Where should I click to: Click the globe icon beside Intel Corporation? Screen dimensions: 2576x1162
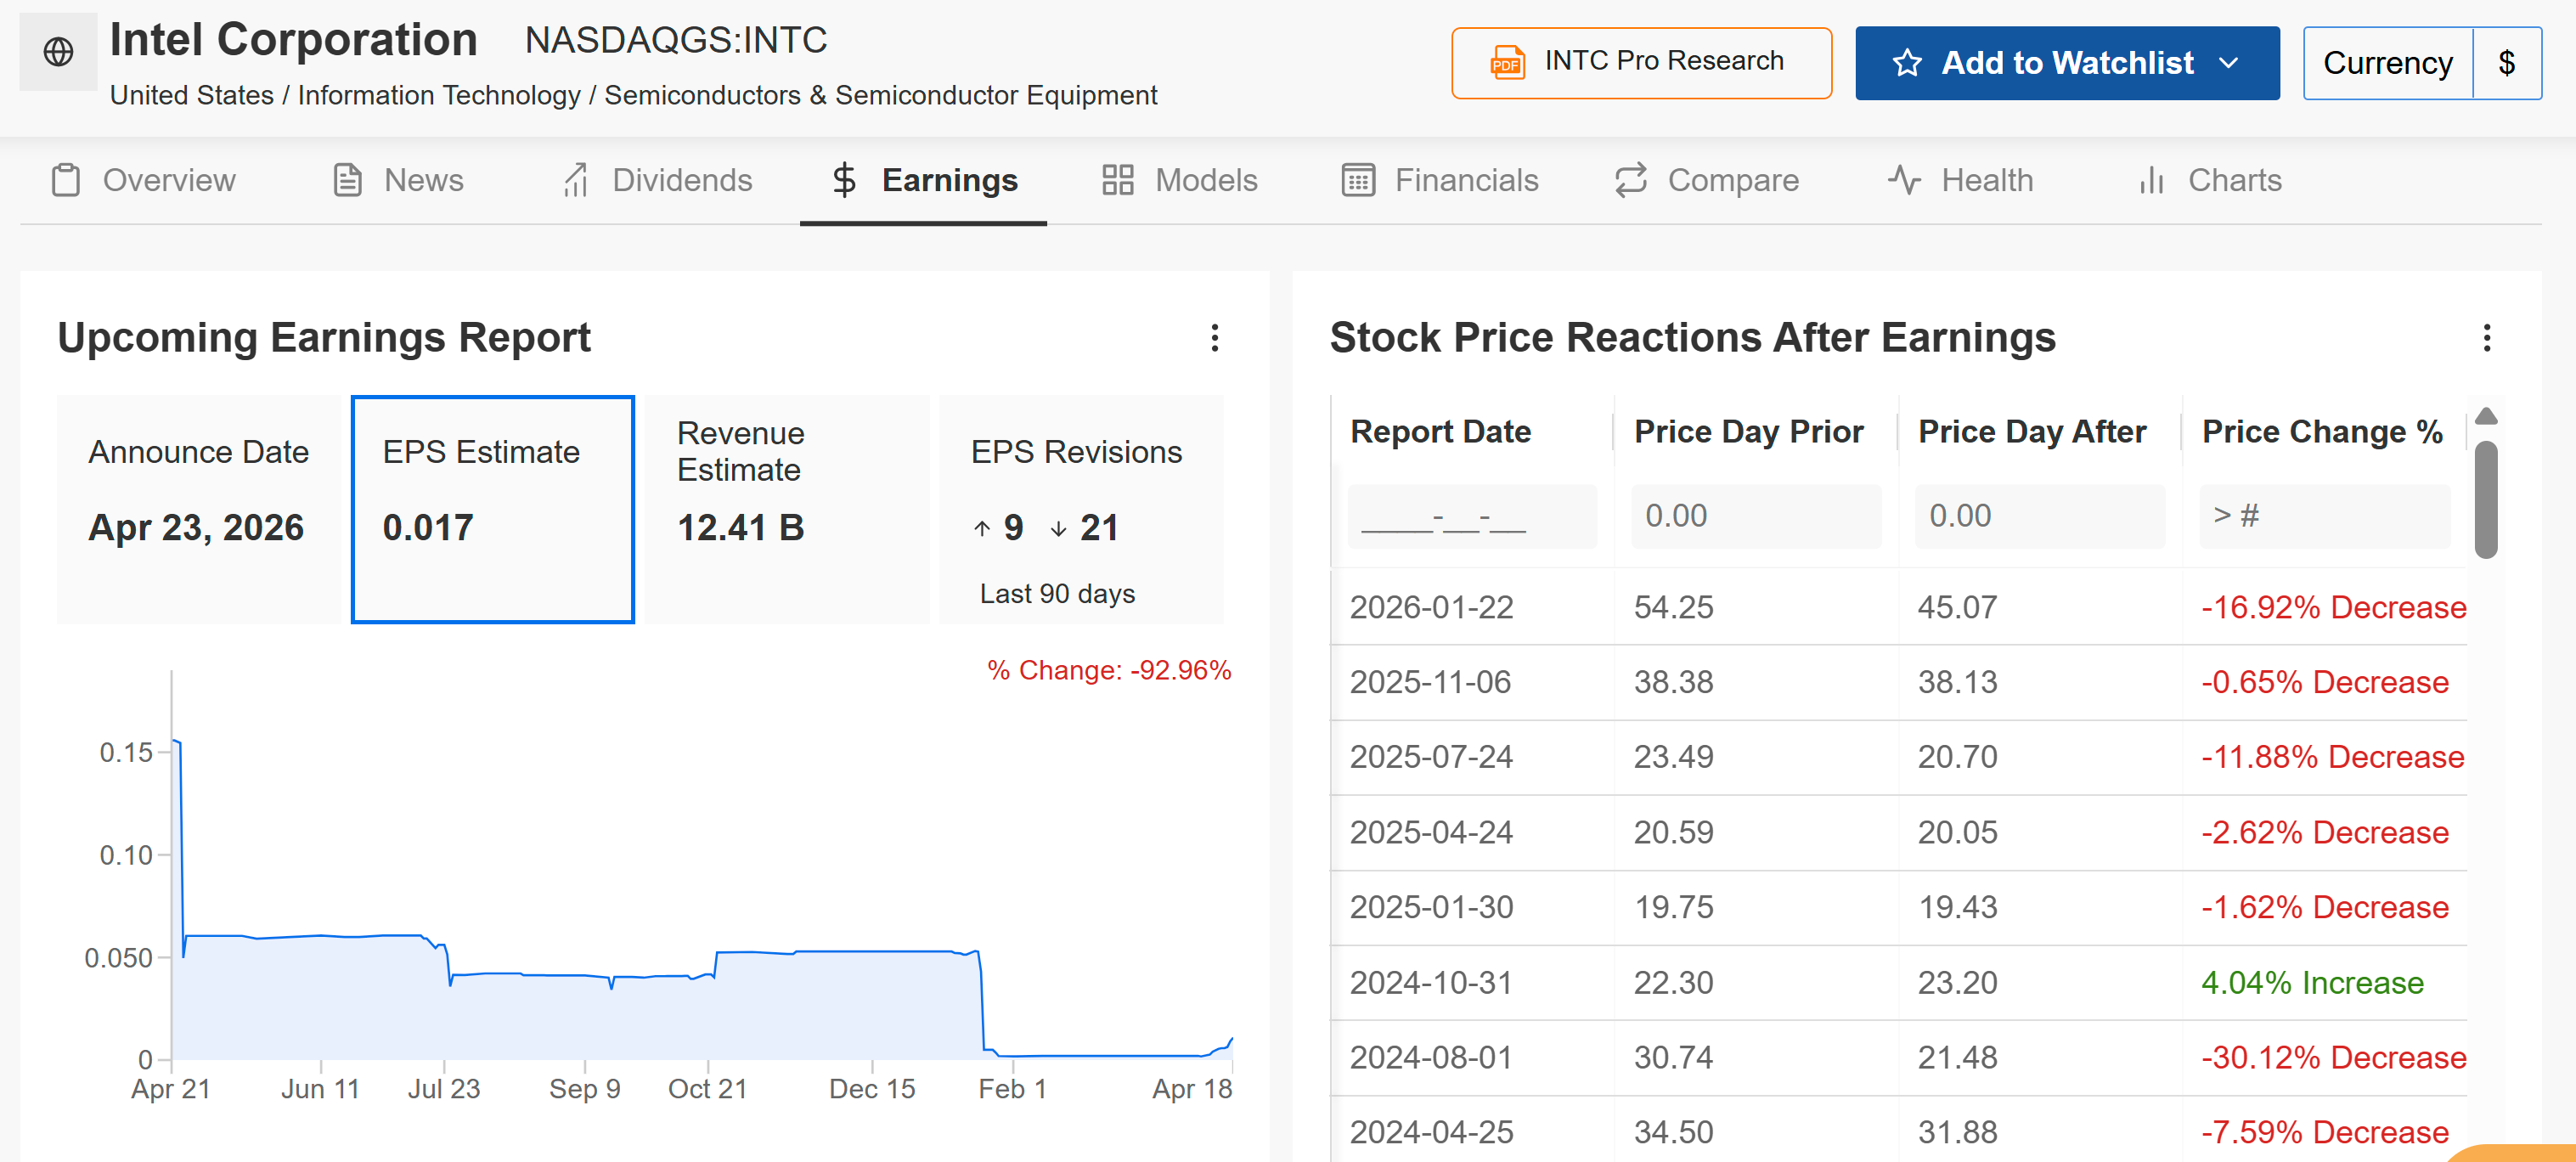pos(57,52)
